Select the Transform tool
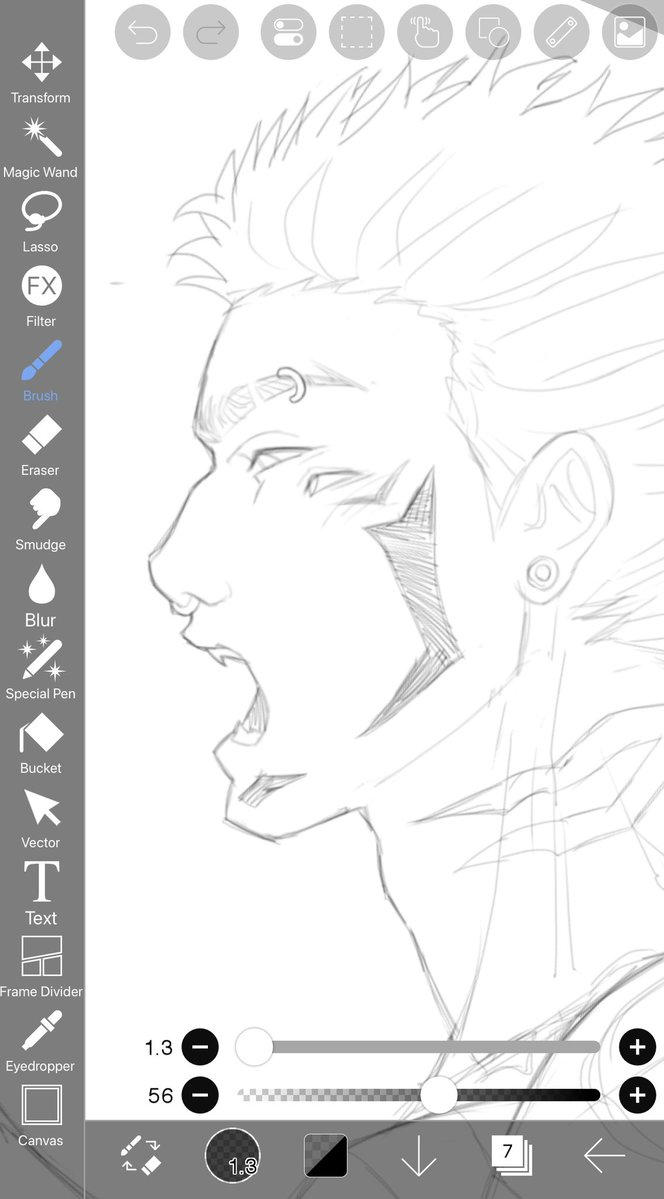664x1199 pixels. tap(41, 73)
